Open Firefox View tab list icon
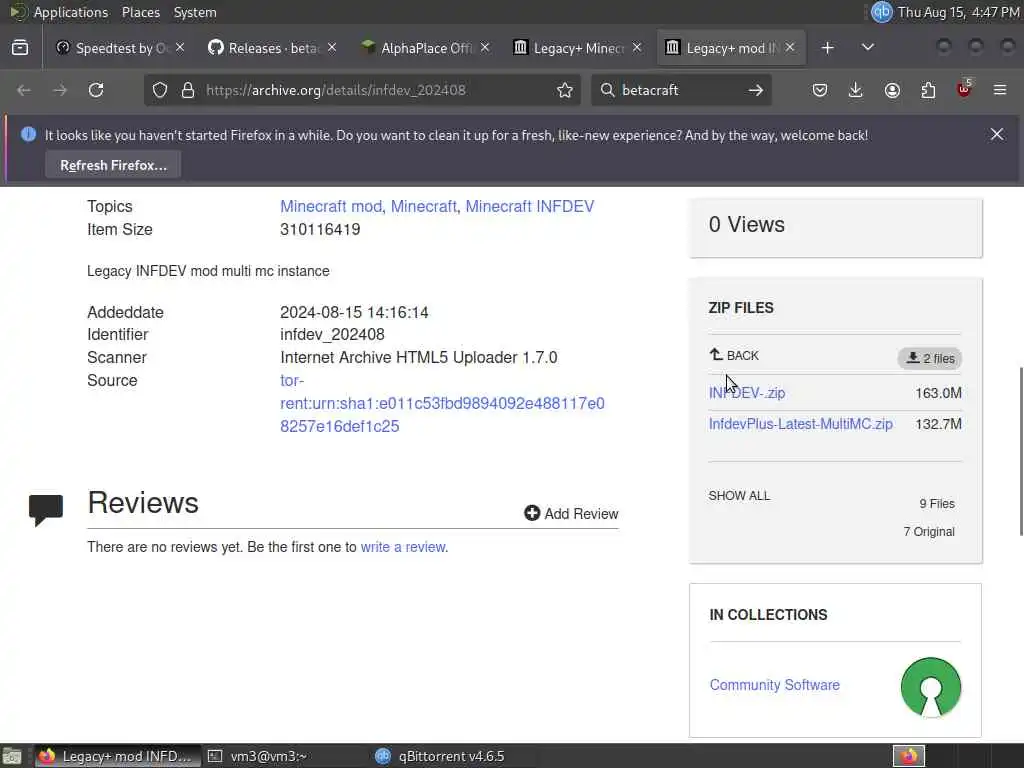Screen dimensions: 1024x768 20,48
